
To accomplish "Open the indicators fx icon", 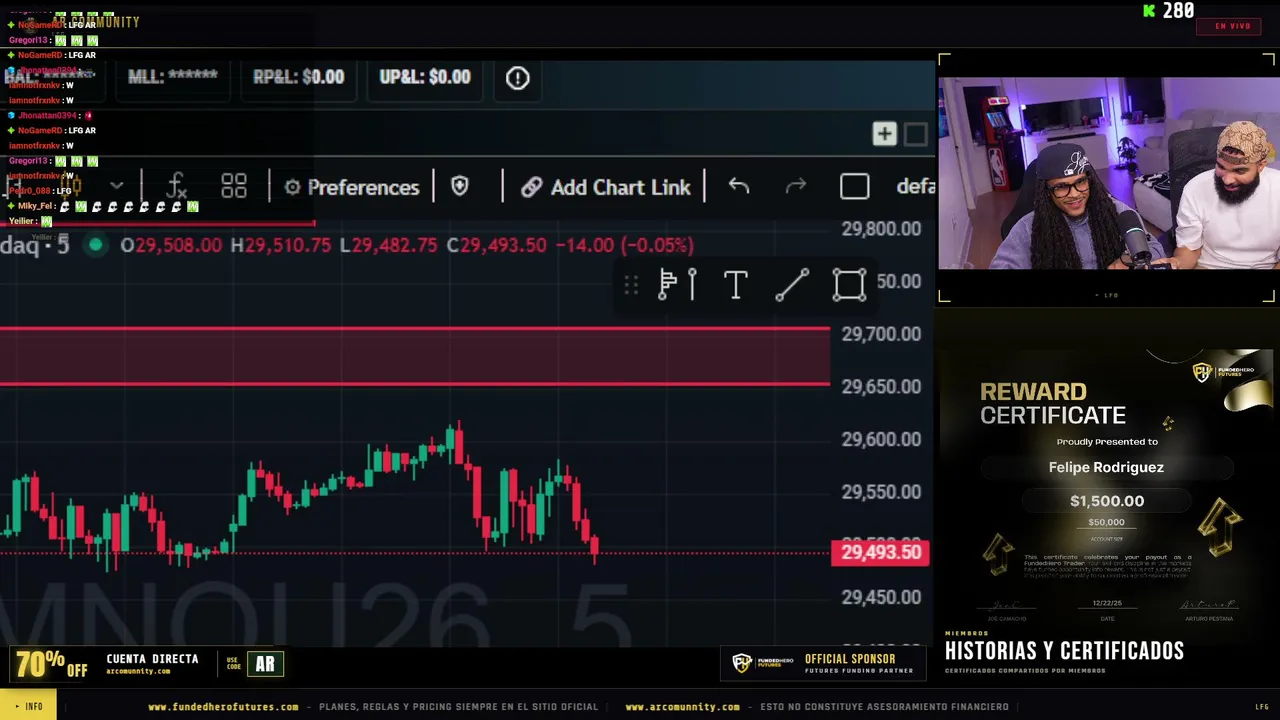I will 176,186.
